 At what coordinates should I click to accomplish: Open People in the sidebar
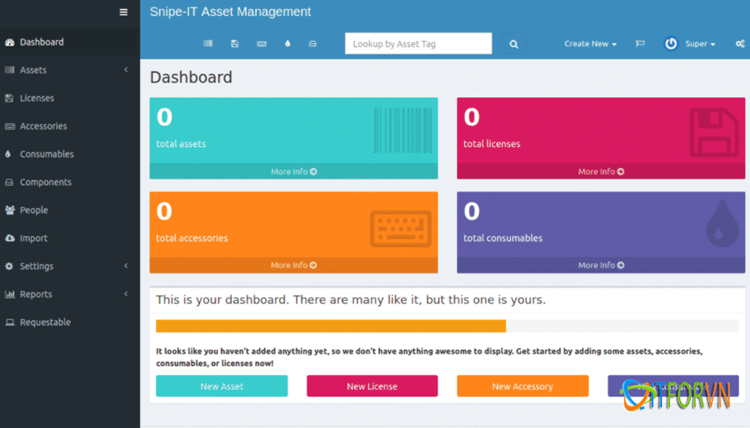tap(33, 210)
